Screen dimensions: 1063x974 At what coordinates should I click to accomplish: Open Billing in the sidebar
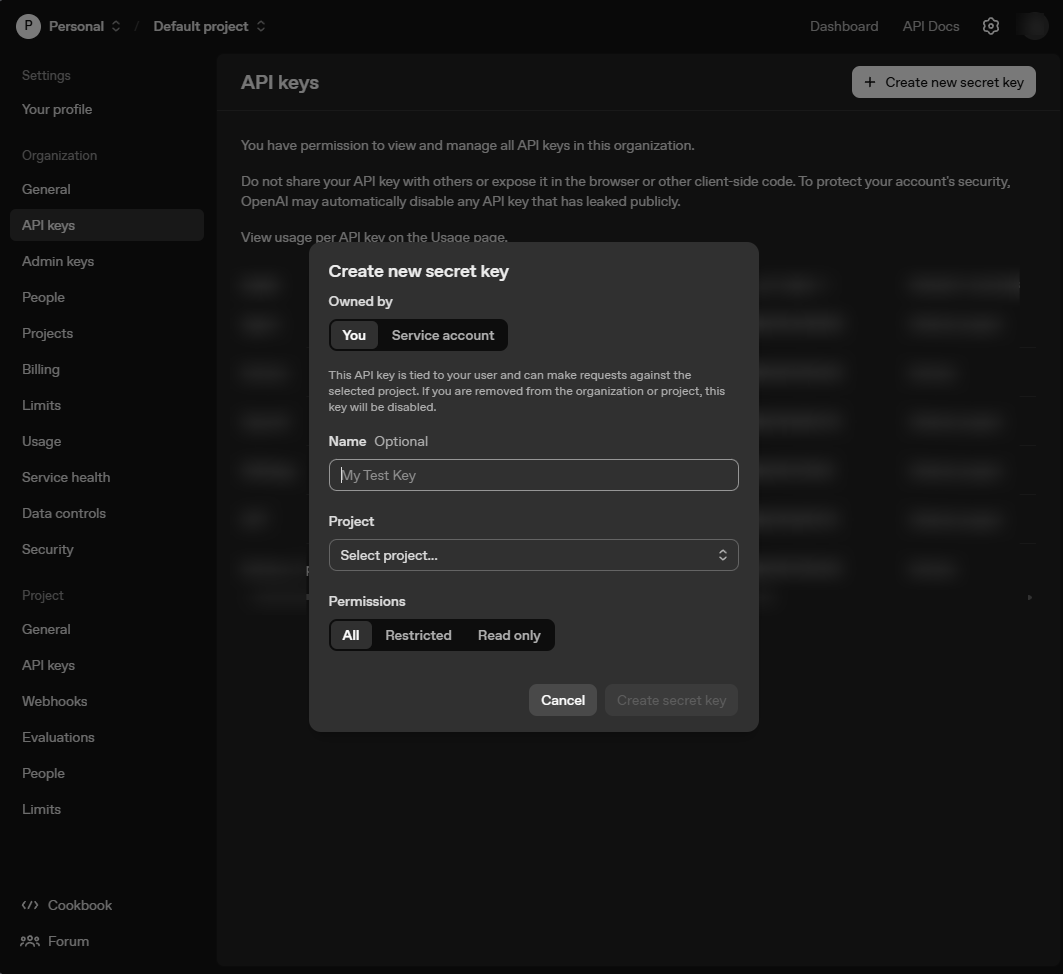[x=41, y=369]
